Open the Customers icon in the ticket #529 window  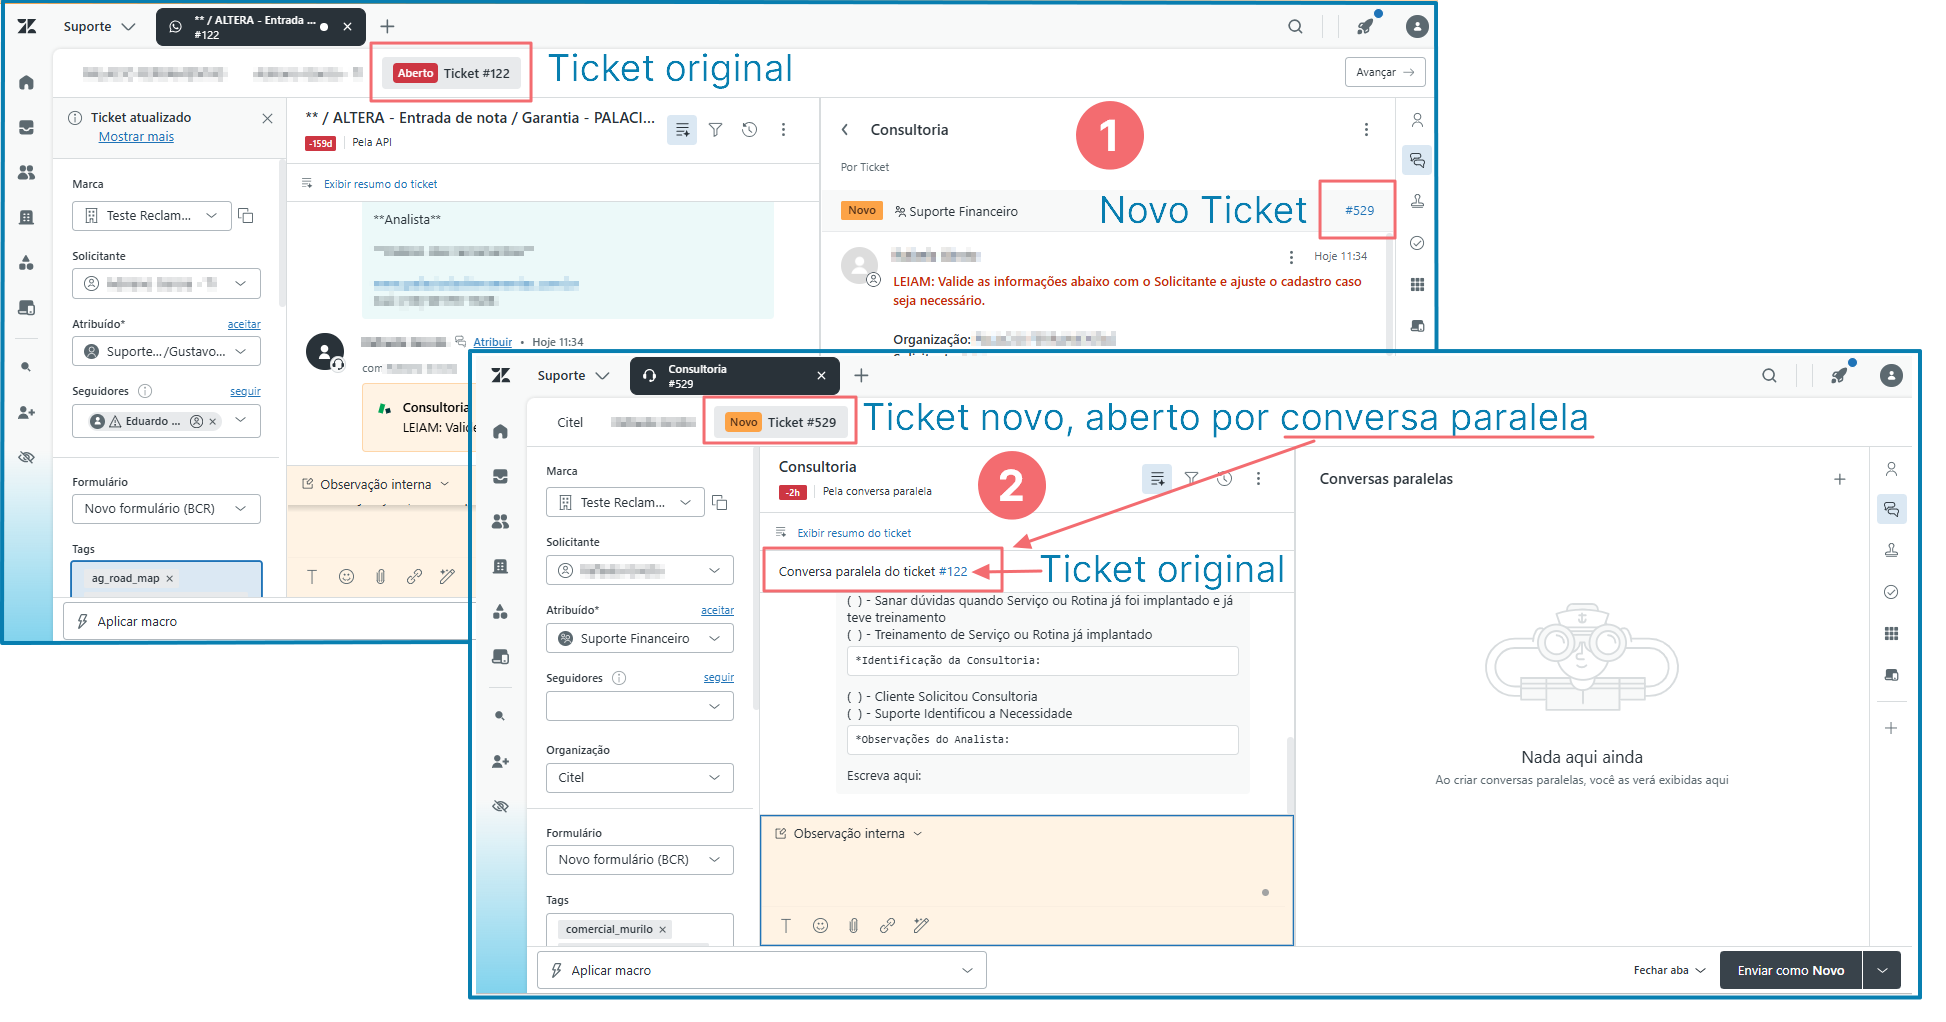click(501, 521)
